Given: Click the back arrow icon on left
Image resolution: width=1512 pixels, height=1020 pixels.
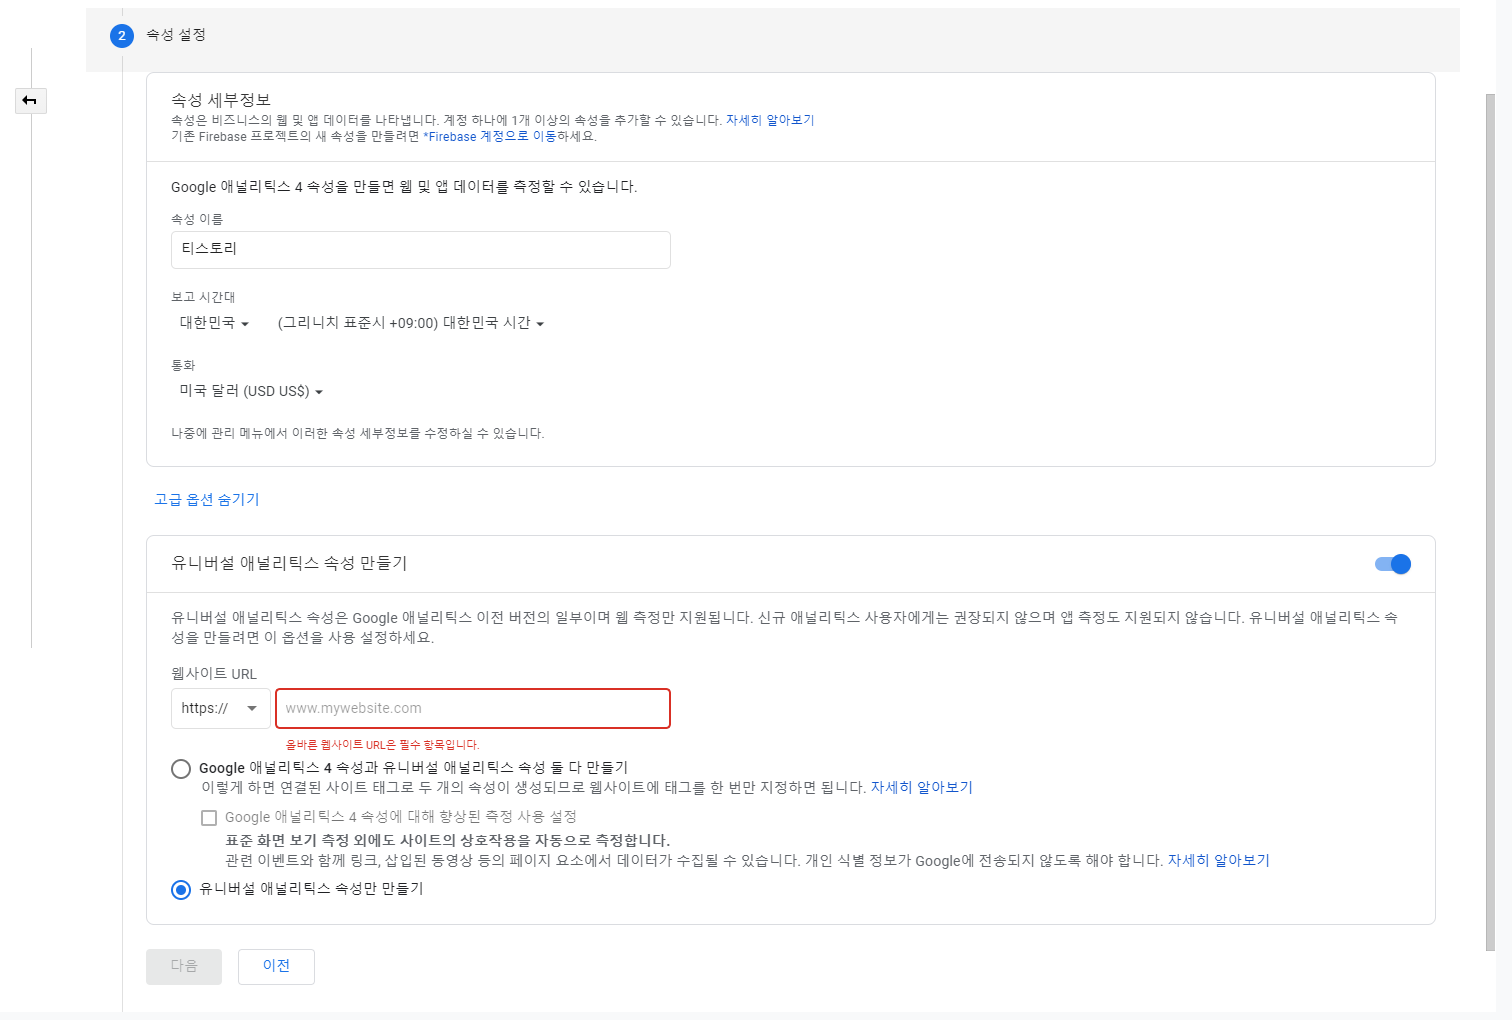Looking at the screenshot, I should click(30, 100).
